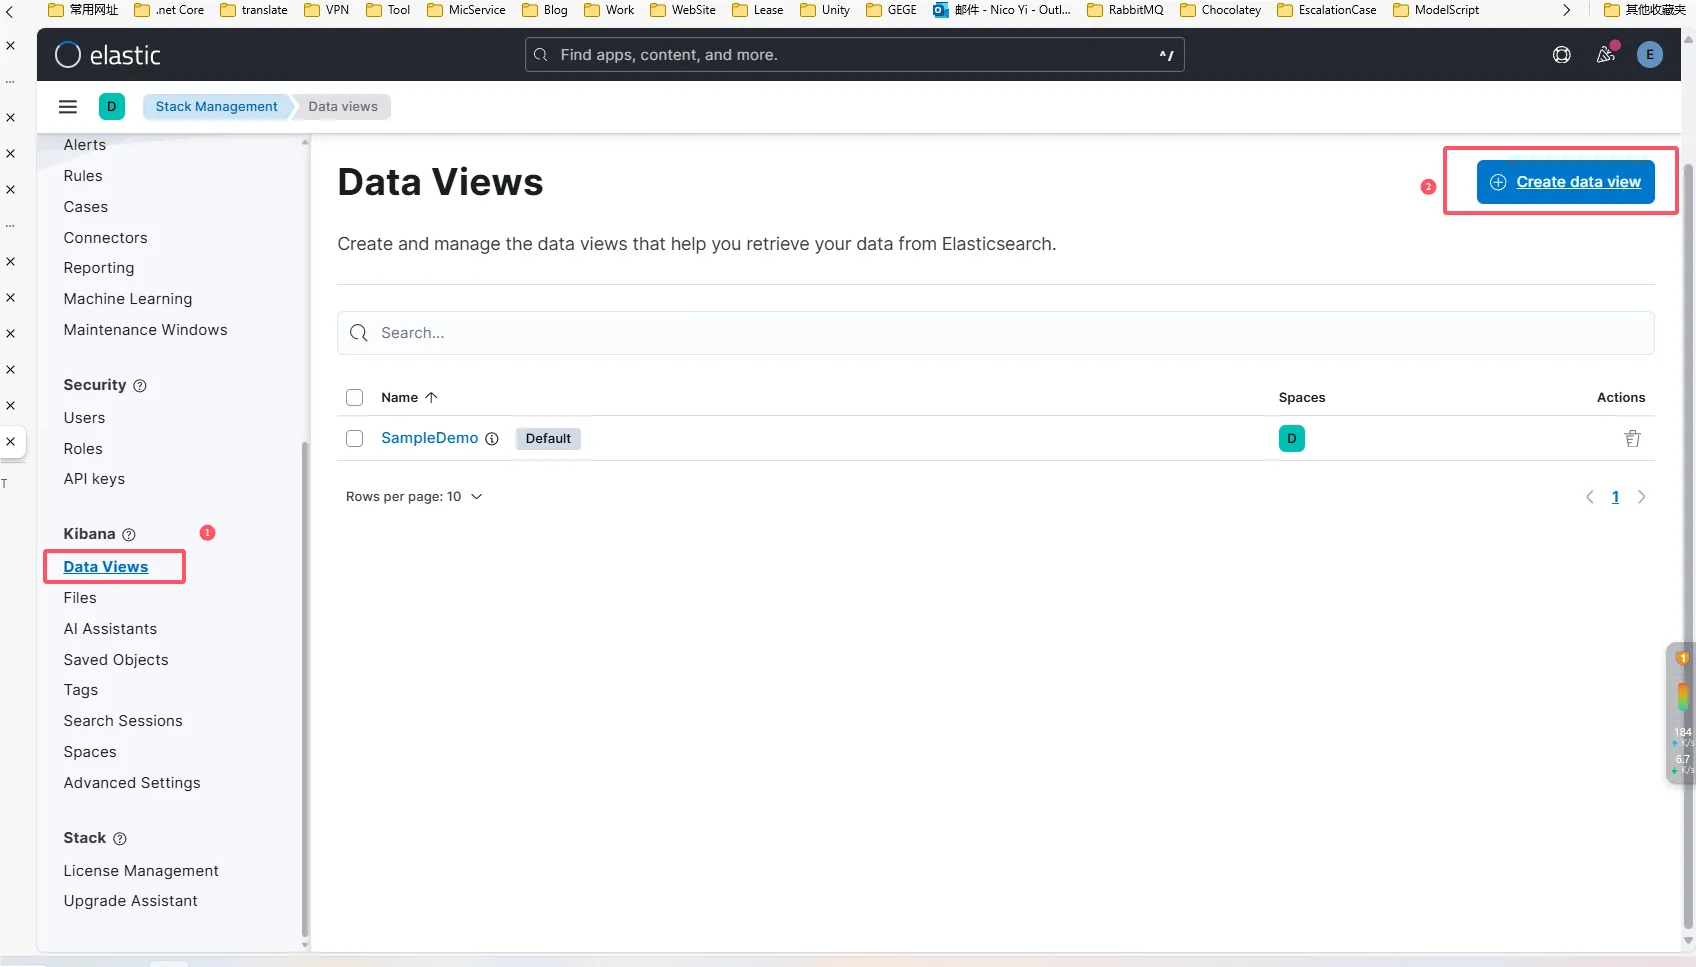Open Search Sessions in the sidebar
The image size is (1696, 967).
click(x=123, y=721)
